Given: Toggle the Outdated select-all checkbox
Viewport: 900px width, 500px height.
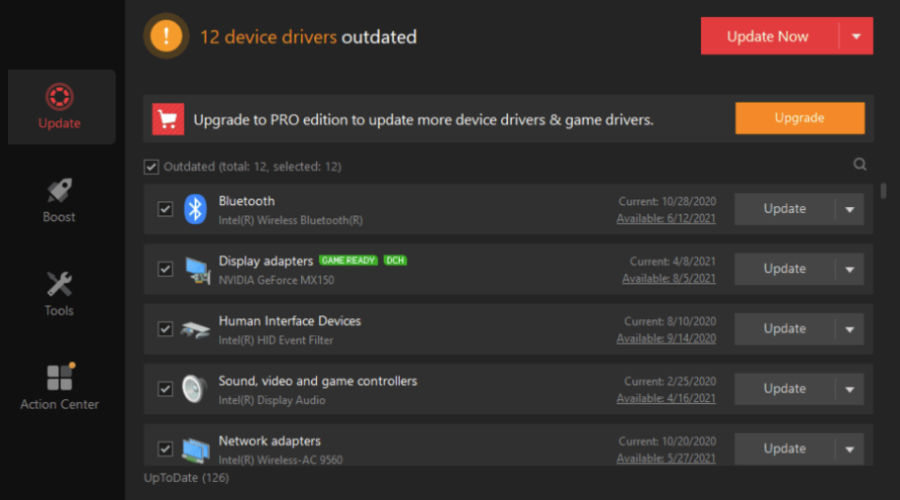Looking at the screenshot, I should [151, 167].
